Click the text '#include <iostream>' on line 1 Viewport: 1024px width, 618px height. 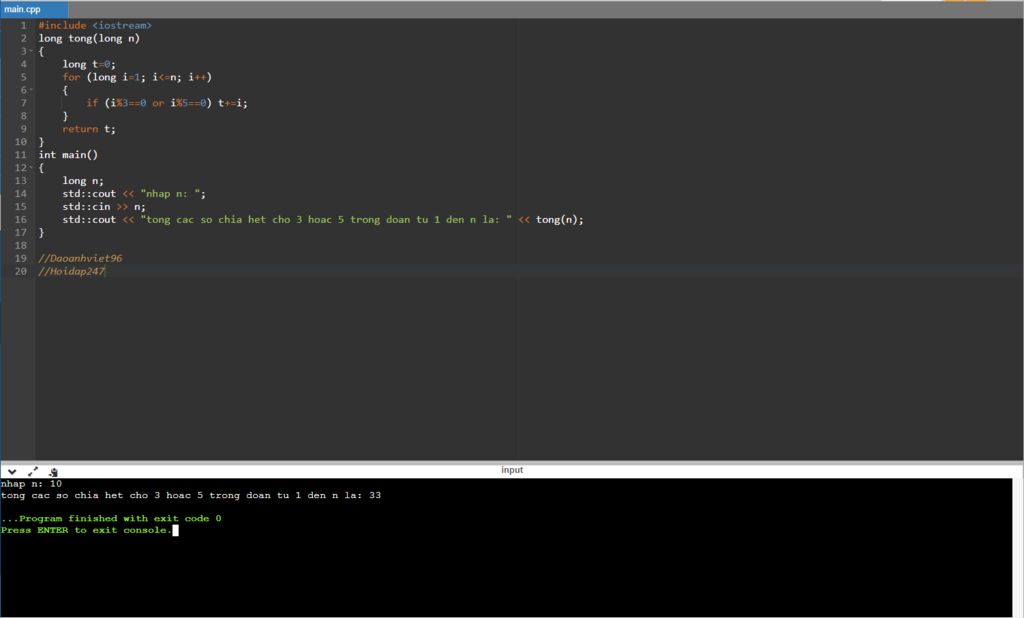pyautogui.click(x=95, y=25)
